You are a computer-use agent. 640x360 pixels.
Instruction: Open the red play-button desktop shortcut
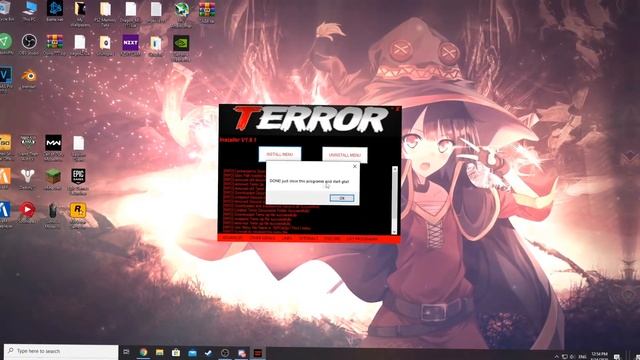27,213
